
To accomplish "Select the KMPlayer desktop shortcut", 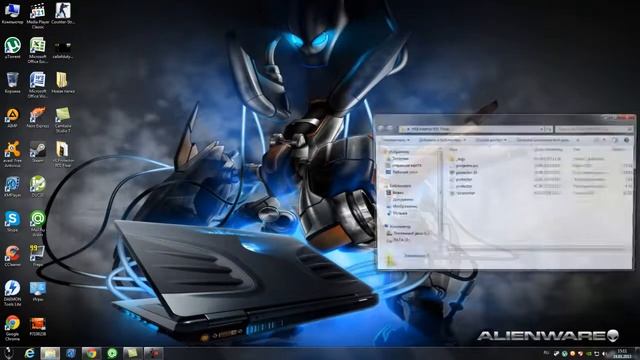I will (x=12, y=187).
